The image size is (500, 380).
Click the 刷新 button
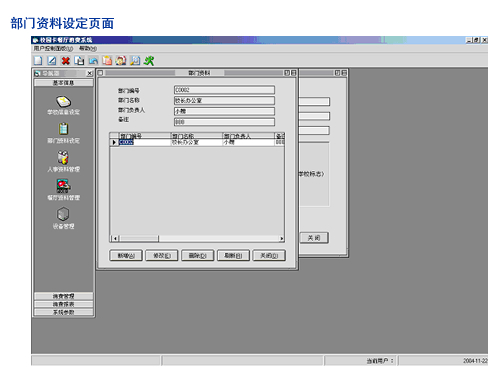[233, 256]
